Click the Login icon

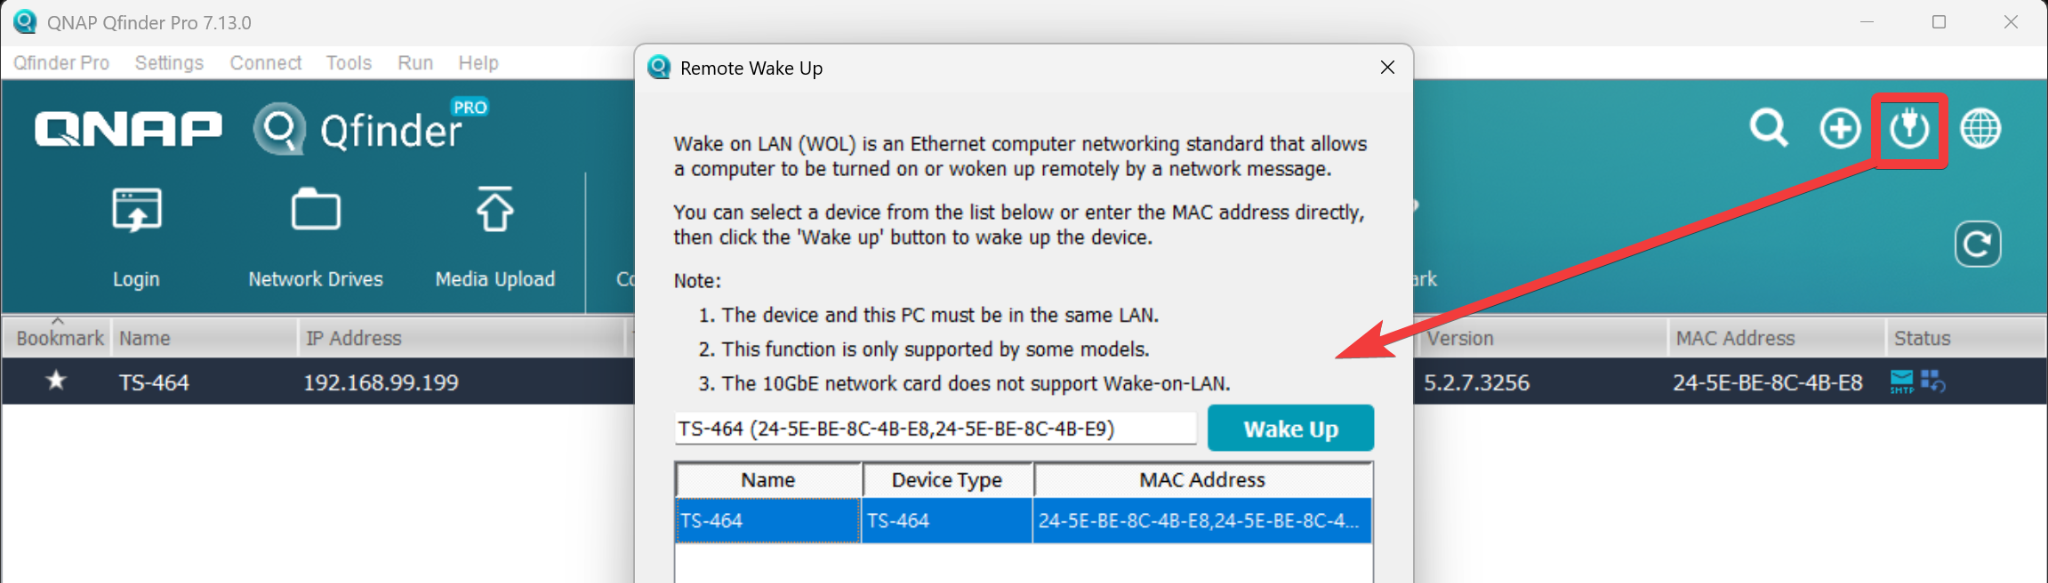tap(136, 212)
